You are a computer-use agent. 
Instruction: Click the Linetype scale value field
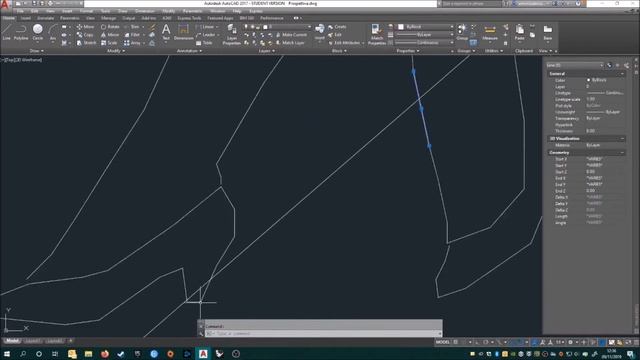pyautogui.click(x=605, y=99)
